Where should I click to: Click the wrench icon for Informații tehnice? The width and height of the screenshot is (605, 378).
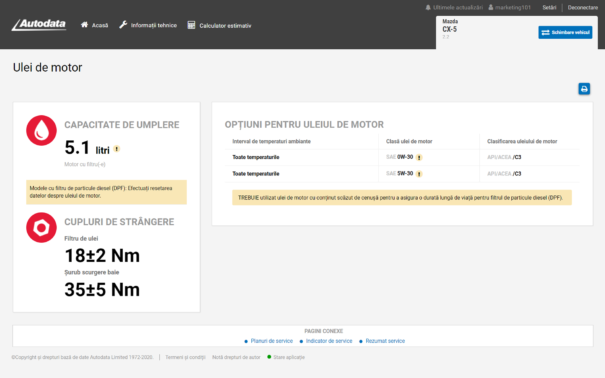pyautogui.click(x=123, y=25)
